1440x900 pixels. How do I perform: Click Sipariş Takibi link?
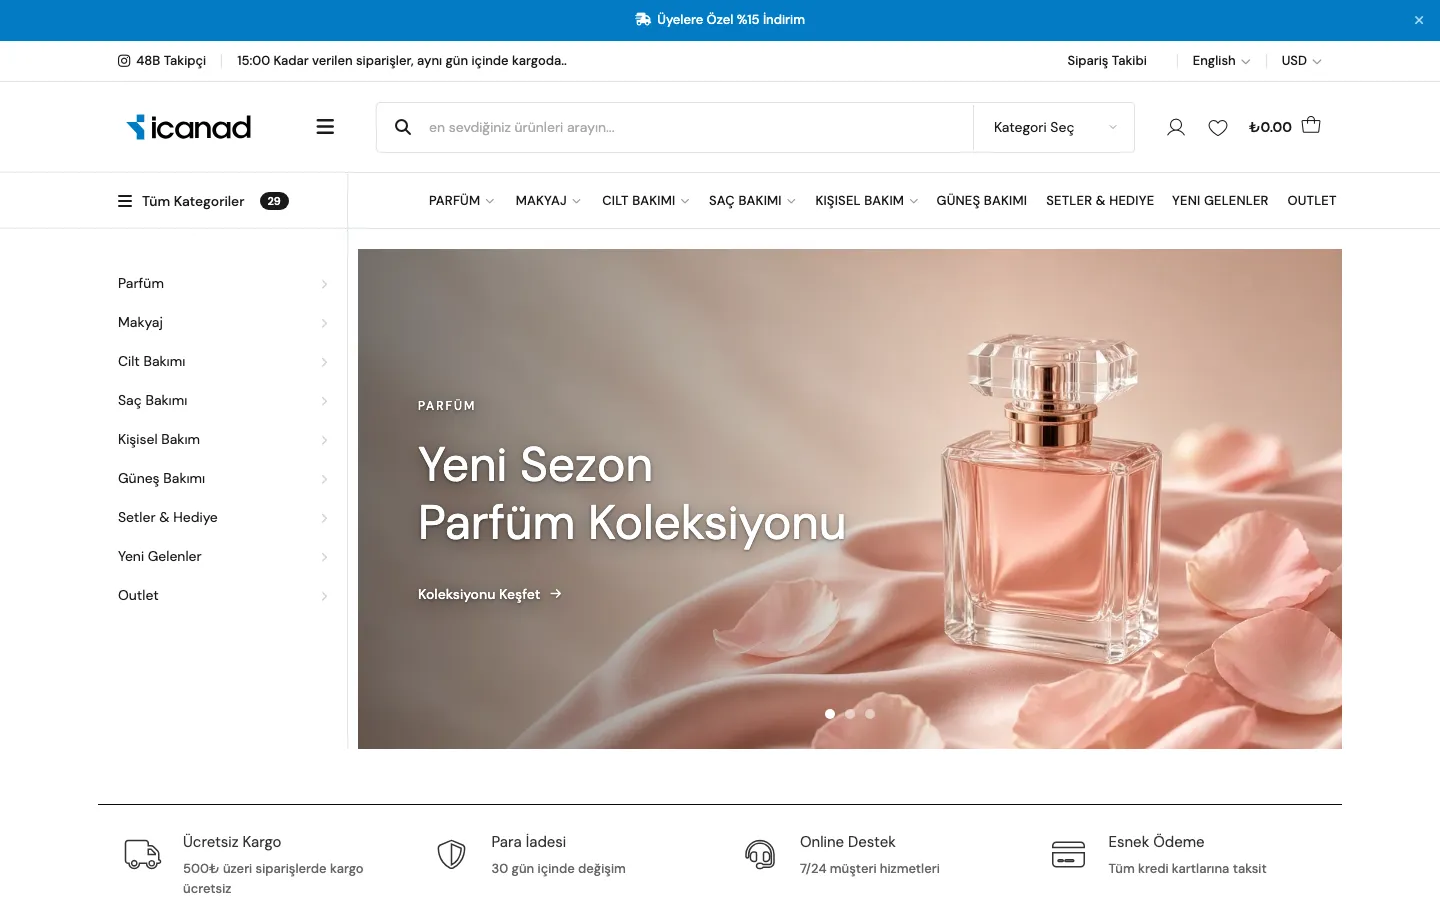(x=1107, y=61)
